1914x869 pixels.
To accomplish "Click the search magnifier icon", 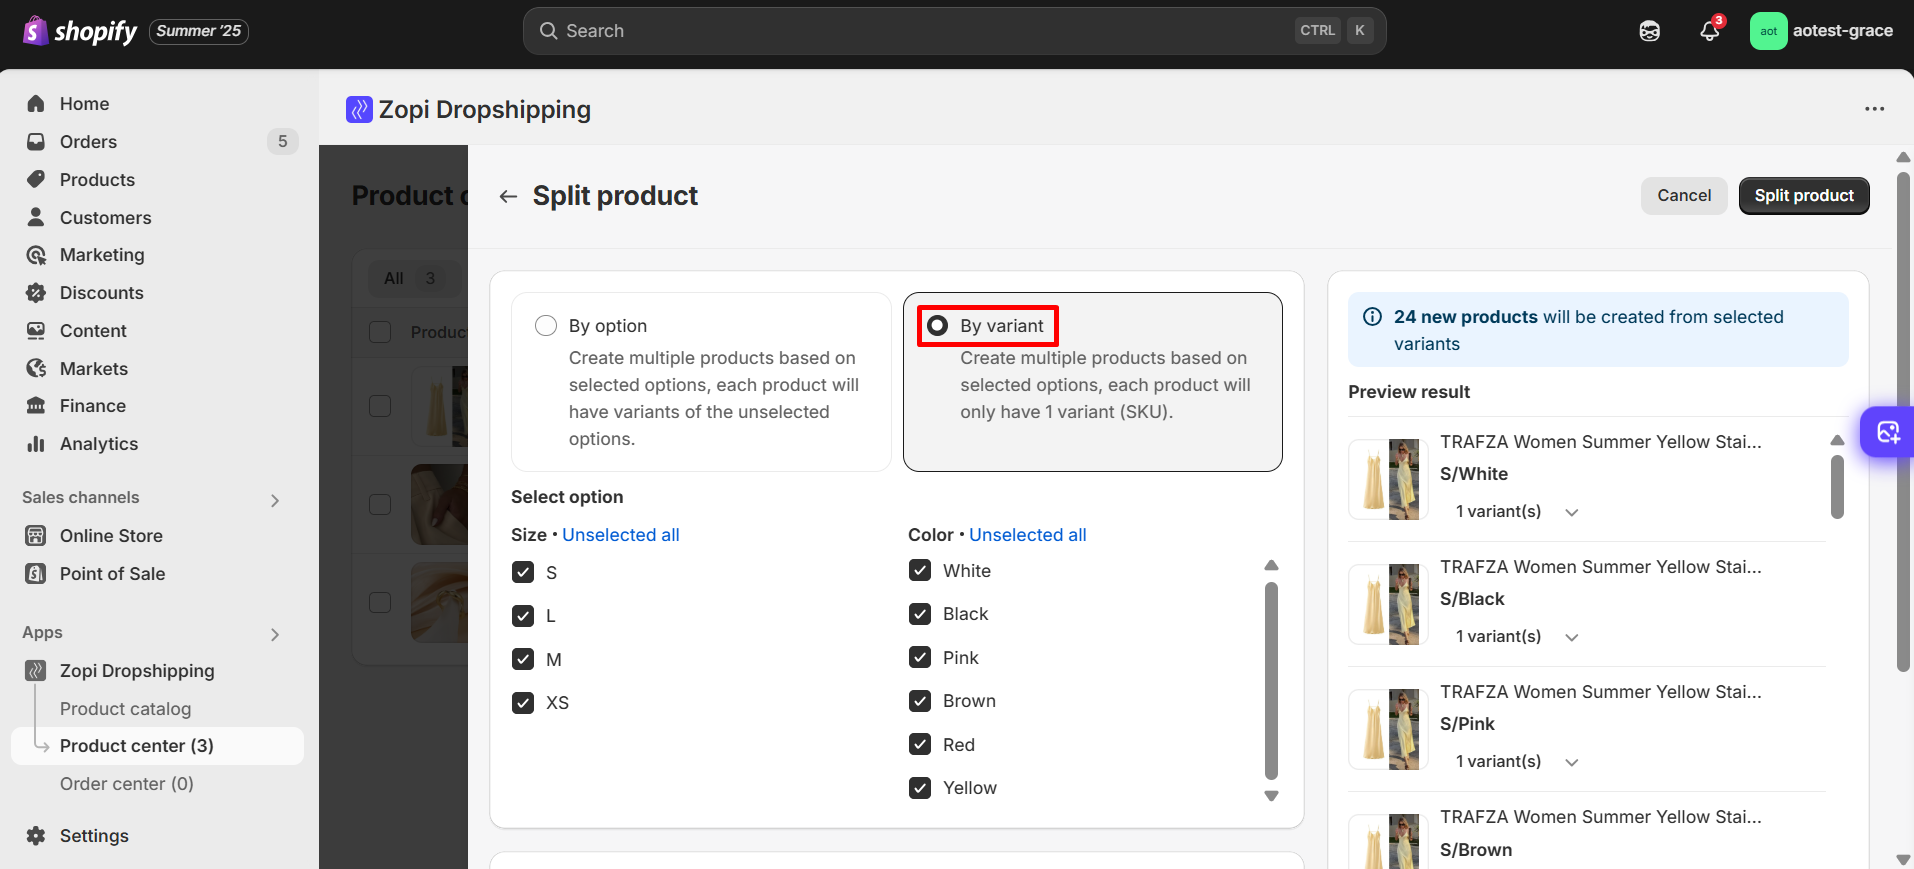I will (x=548, y=31).
